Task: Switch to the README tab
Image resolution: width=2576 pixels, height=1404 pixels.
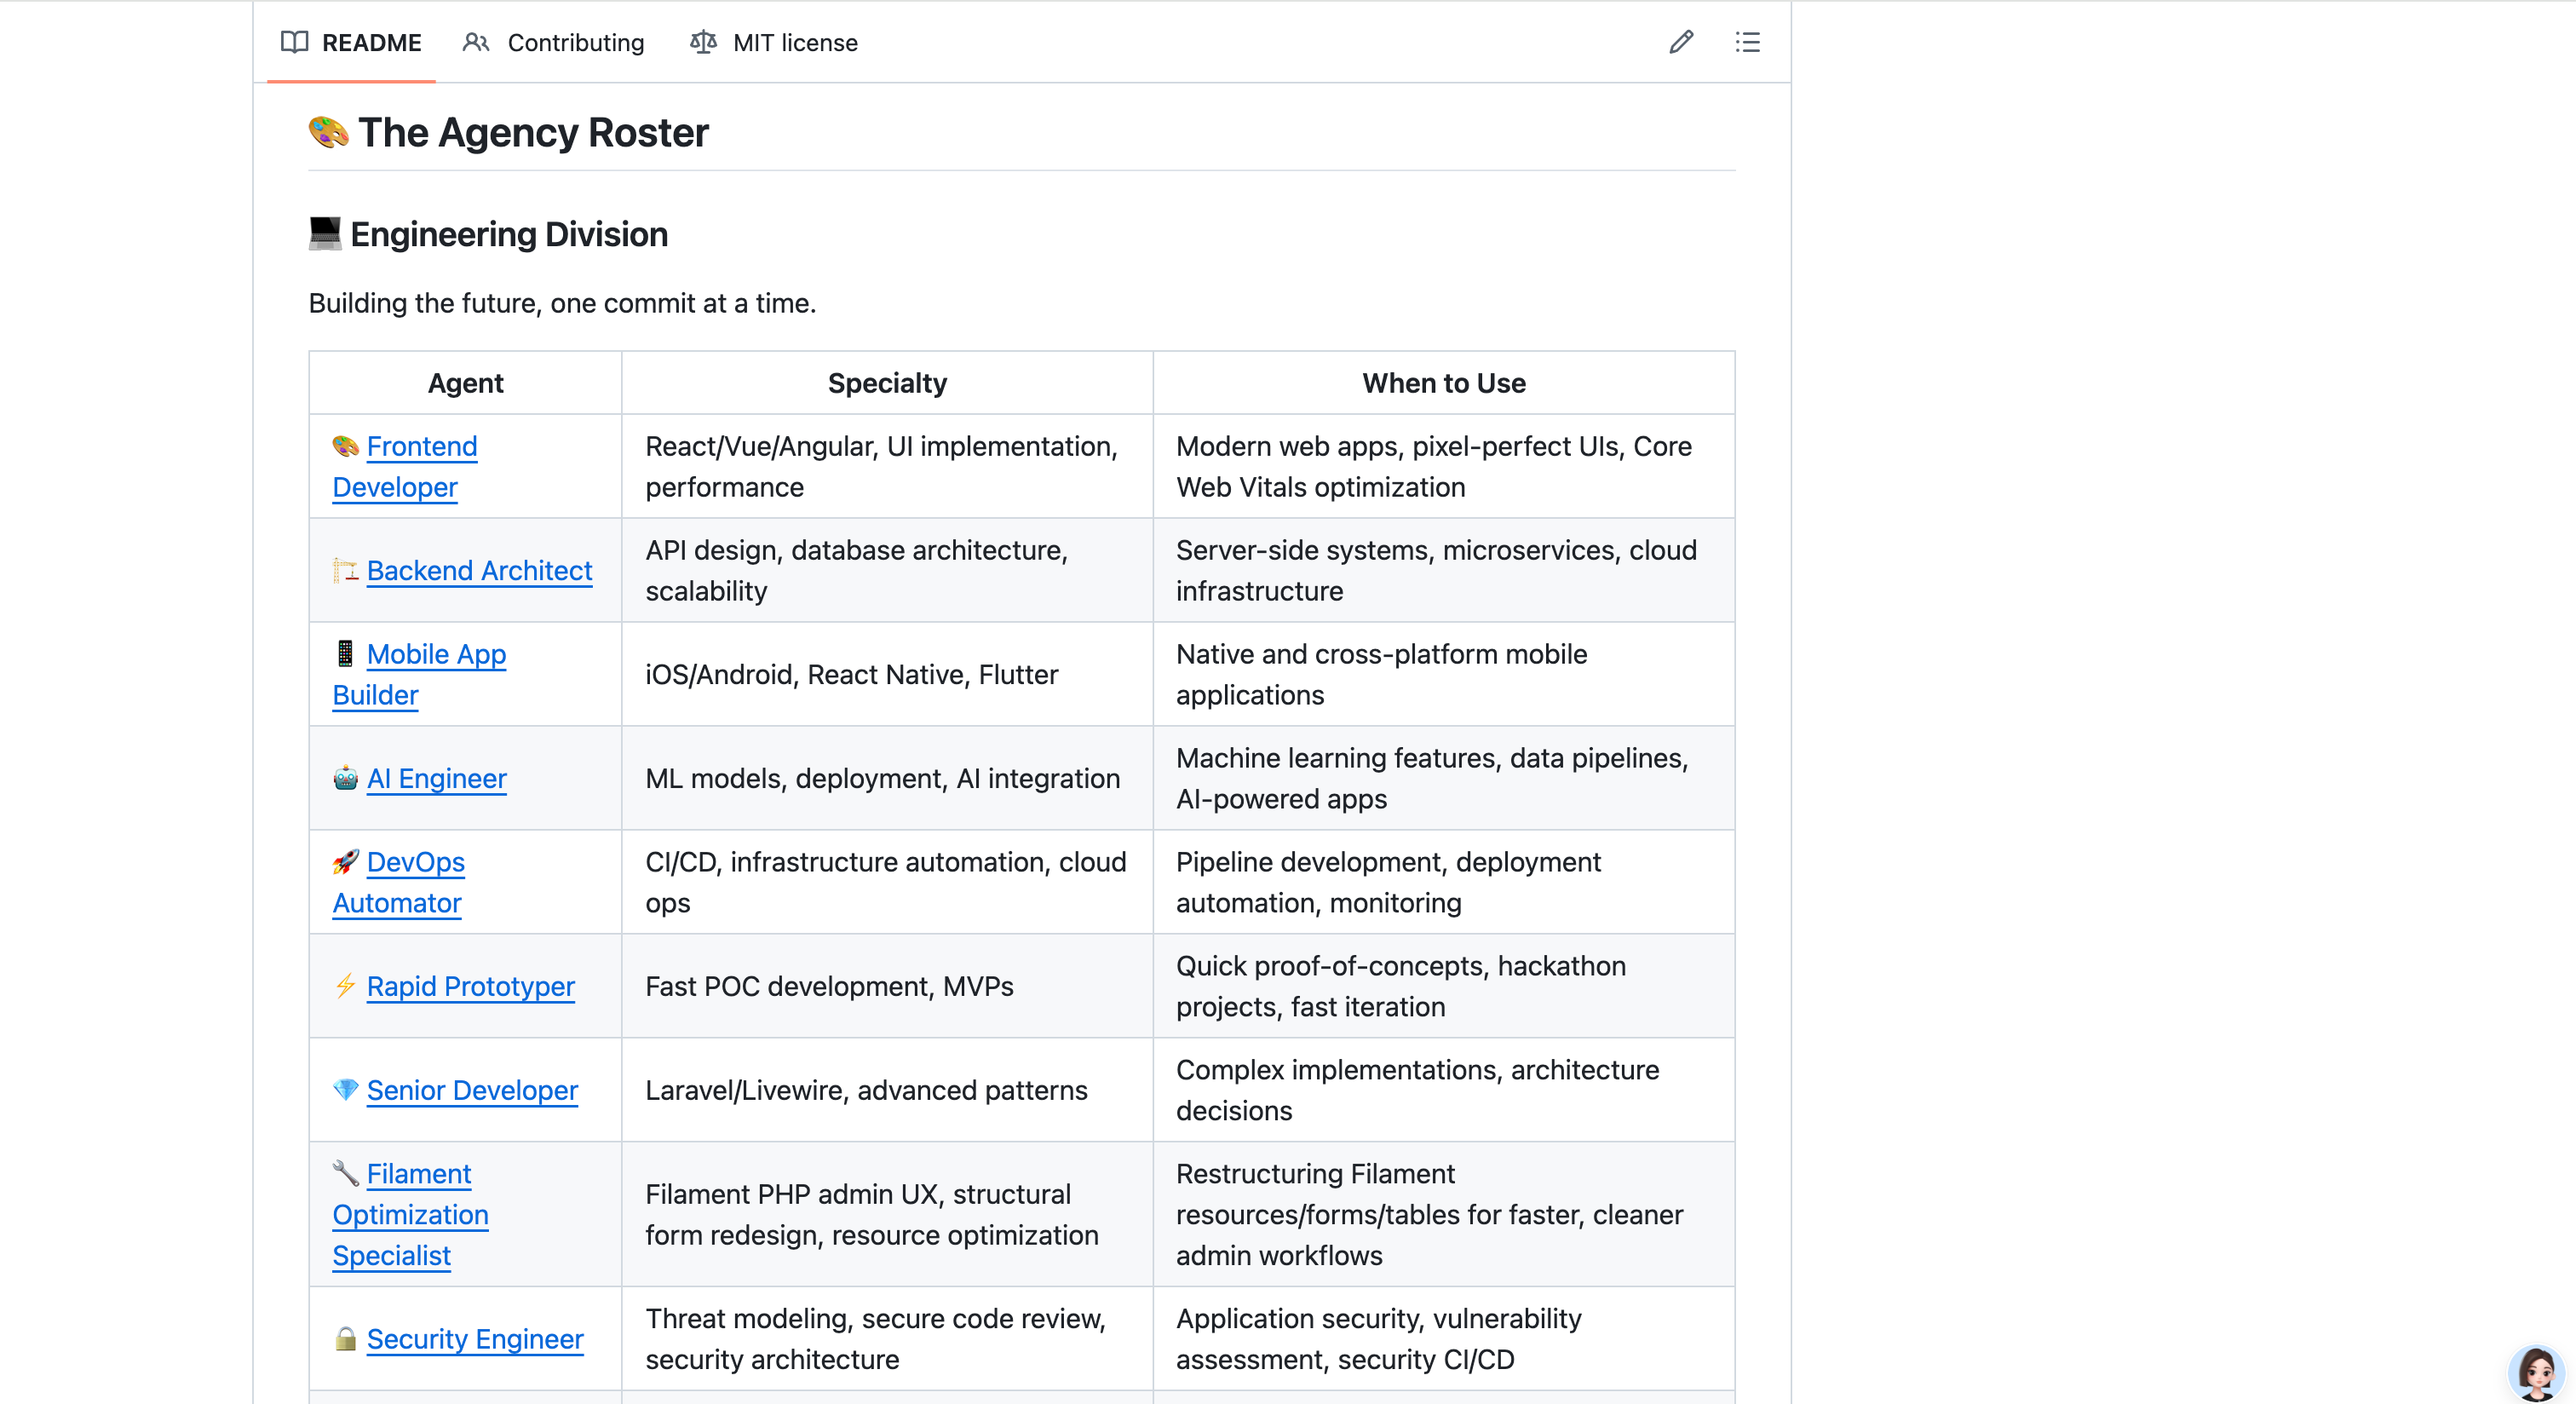Action: coord(351,42)
